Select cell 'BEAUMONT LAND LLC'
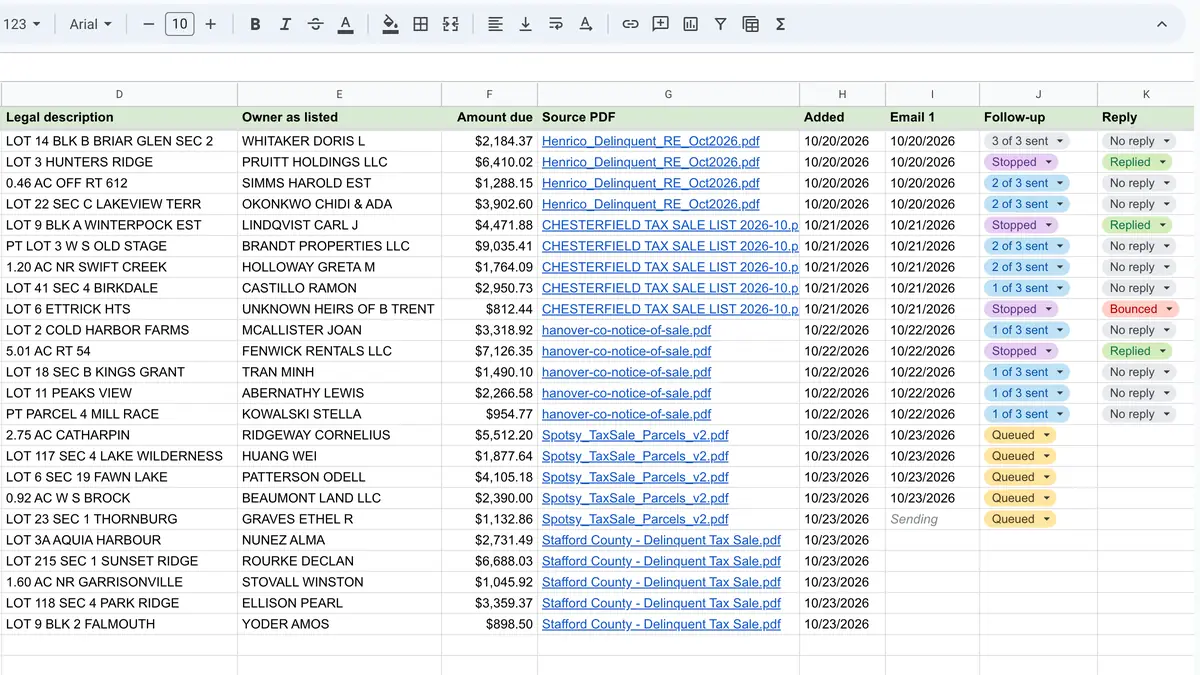The height and width of the screenshot is (675, 1200). click(x=339, y=498)
